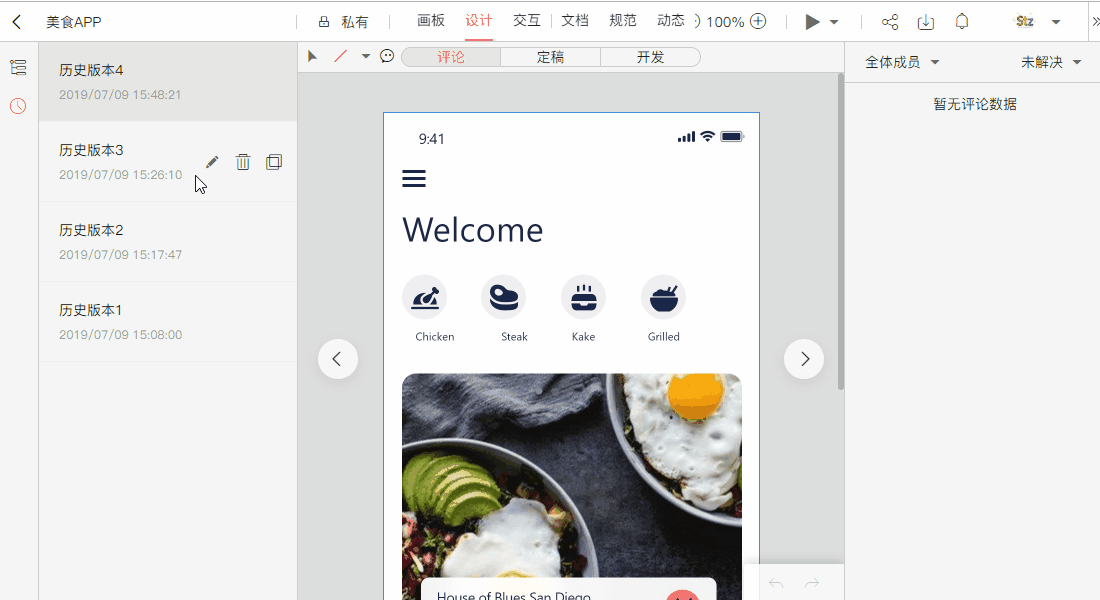Screen dimensions: 1100x600
Task: Open the 动态 tab
Action: pos(671,21)
